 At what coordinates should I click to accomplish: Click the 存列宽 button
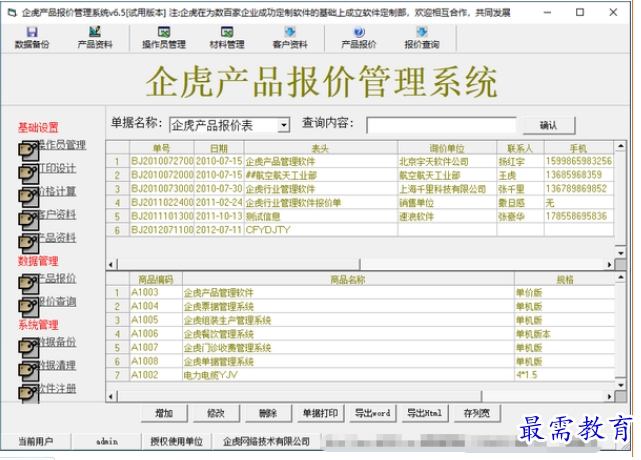point(477,413)
